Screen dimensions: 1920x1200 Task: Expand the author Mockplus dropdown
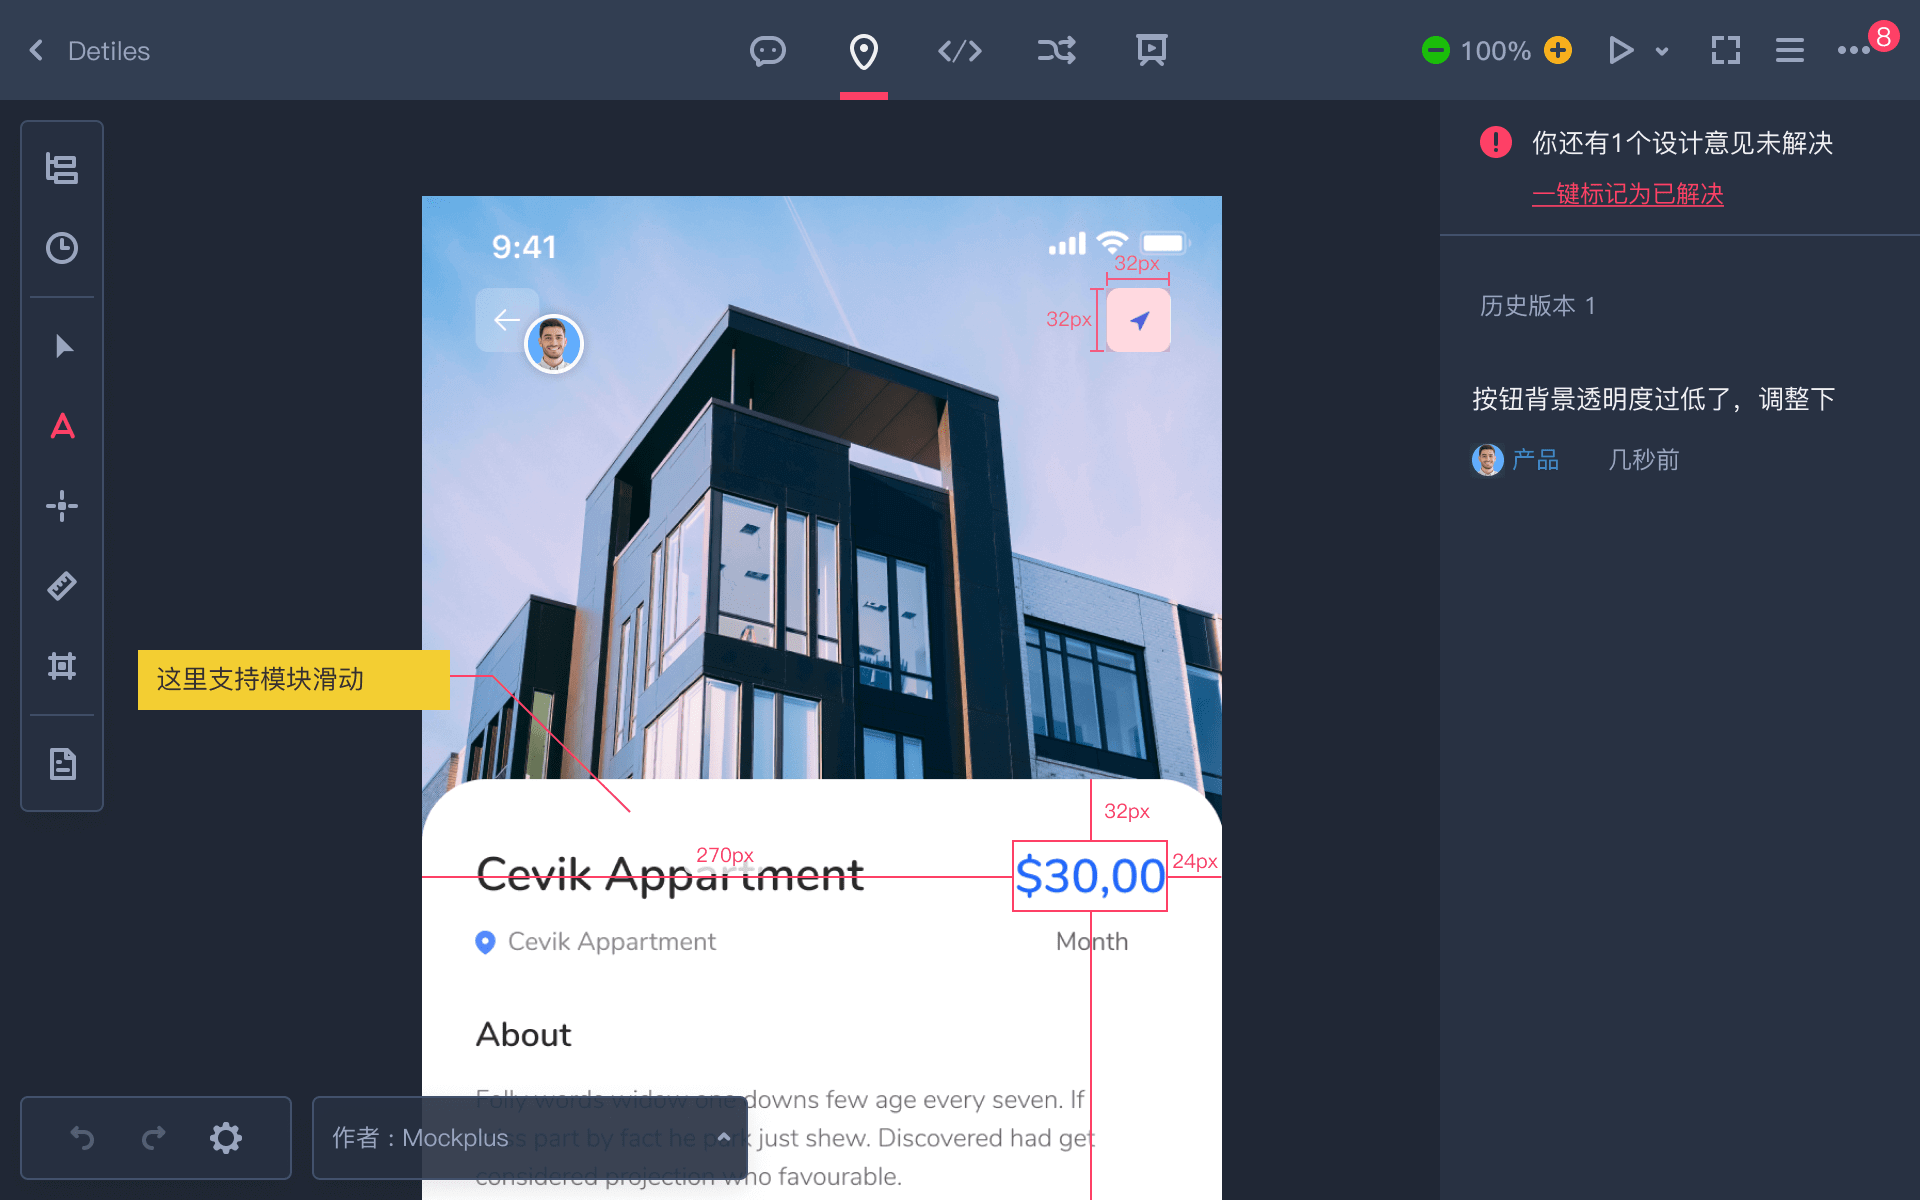click(530, 1138)
